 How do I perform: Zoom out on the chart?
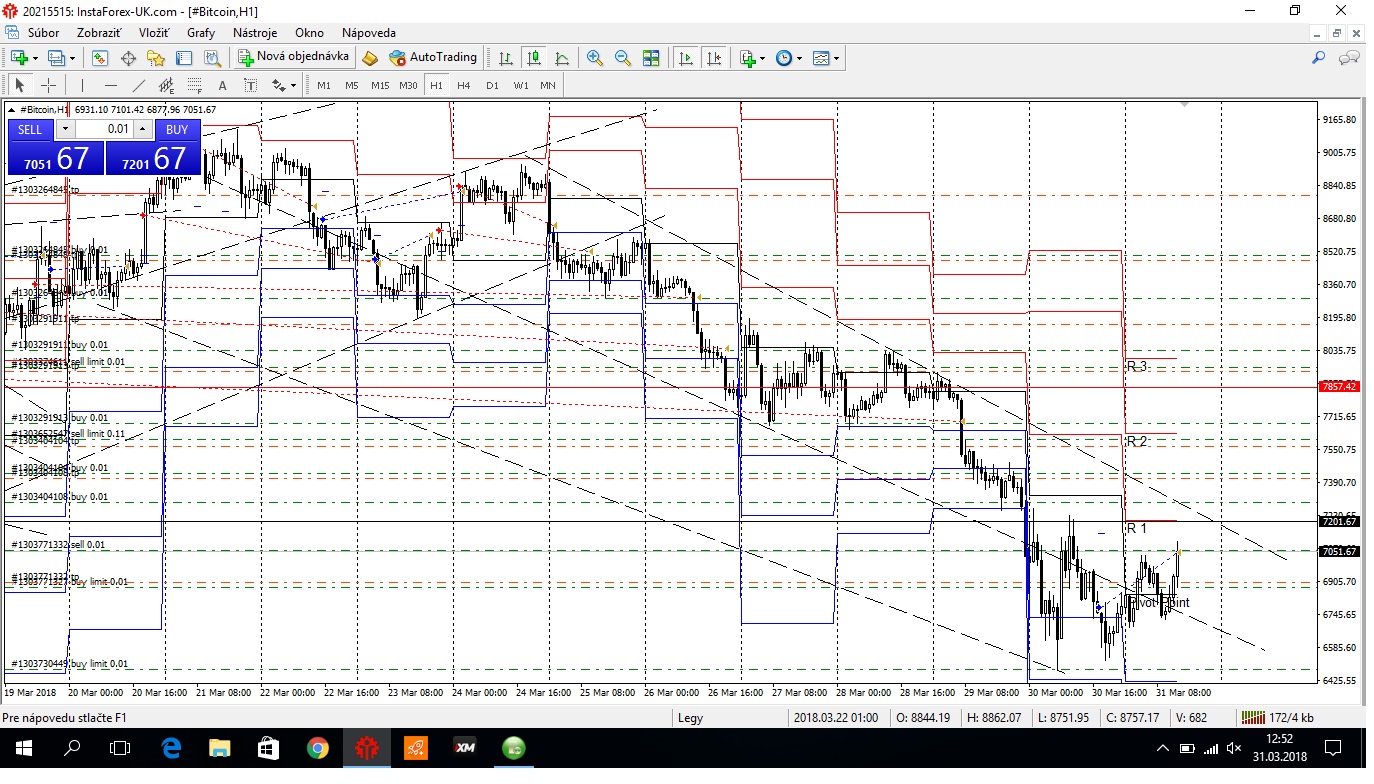point(623,58)
